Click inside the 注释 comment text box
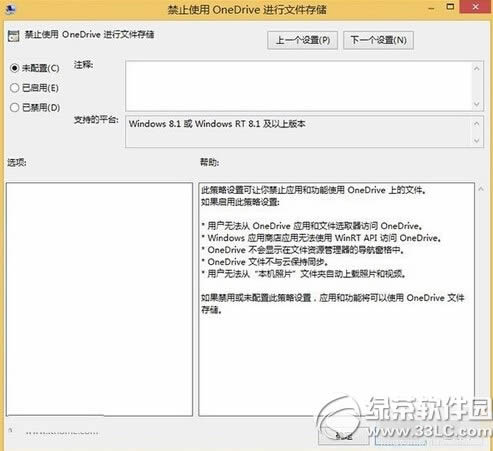This screenshot has width=493, height=451. coord(298,86)
